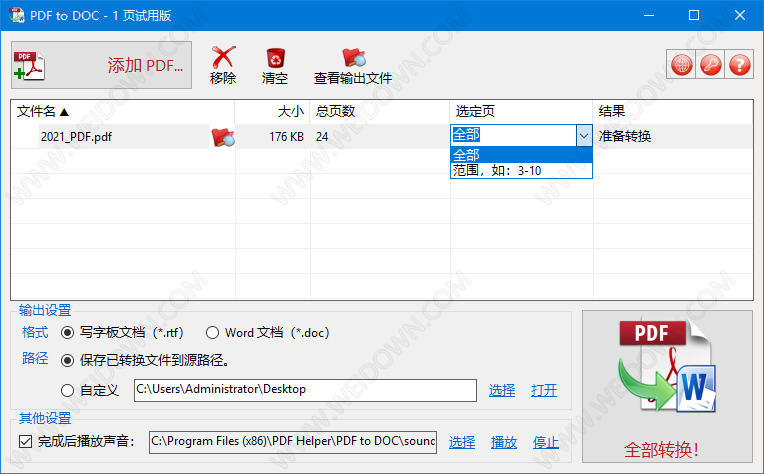Image resolution: width=764 pixels, height=474 pixels.
Task: Click the play link for the sound file
Action: (504, 441)
